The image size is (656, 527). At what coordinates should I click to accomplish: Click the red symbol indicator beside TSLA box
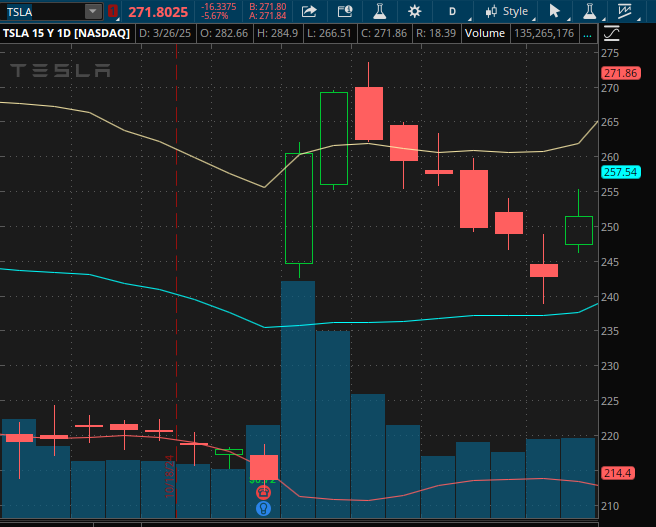point(112,11)
